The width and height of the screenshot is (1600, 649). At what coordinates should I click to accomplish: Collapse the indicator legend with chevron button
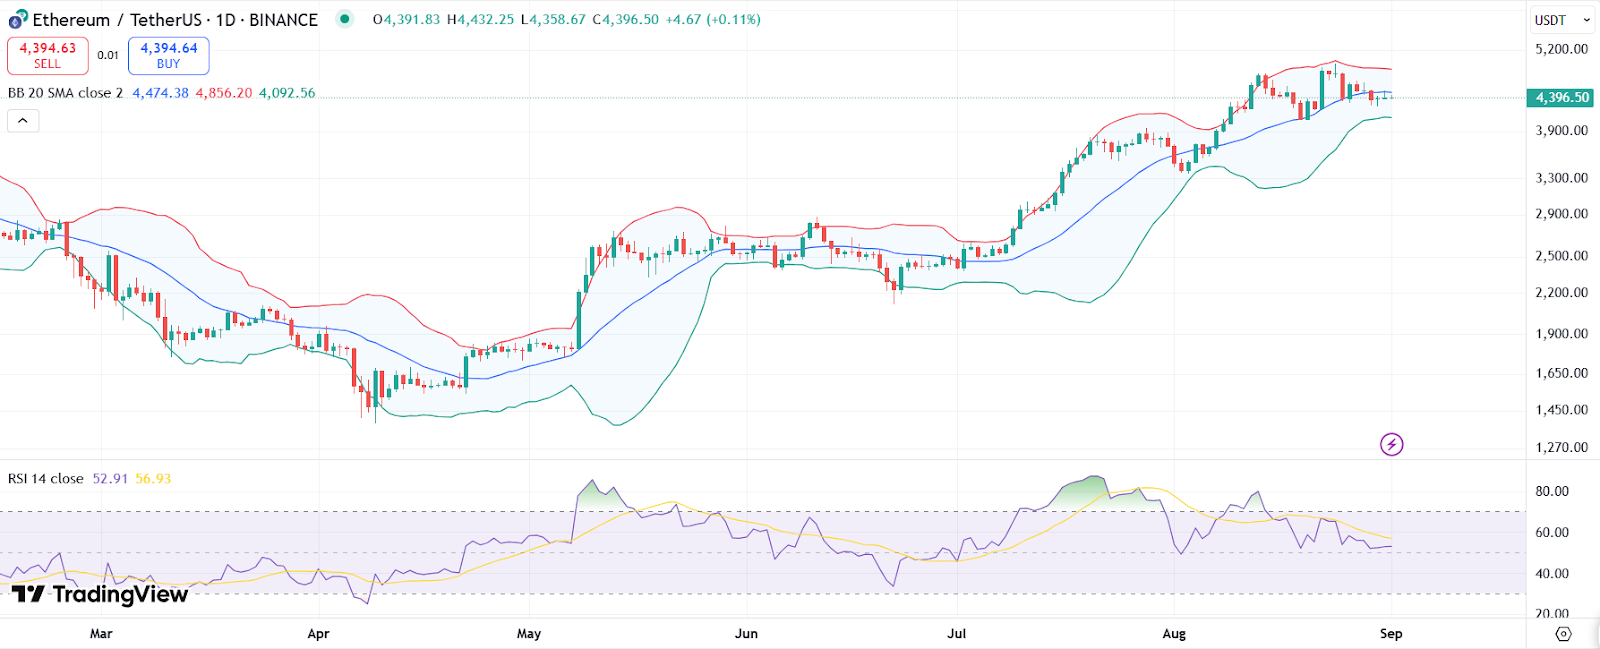[x=23, y=121]
